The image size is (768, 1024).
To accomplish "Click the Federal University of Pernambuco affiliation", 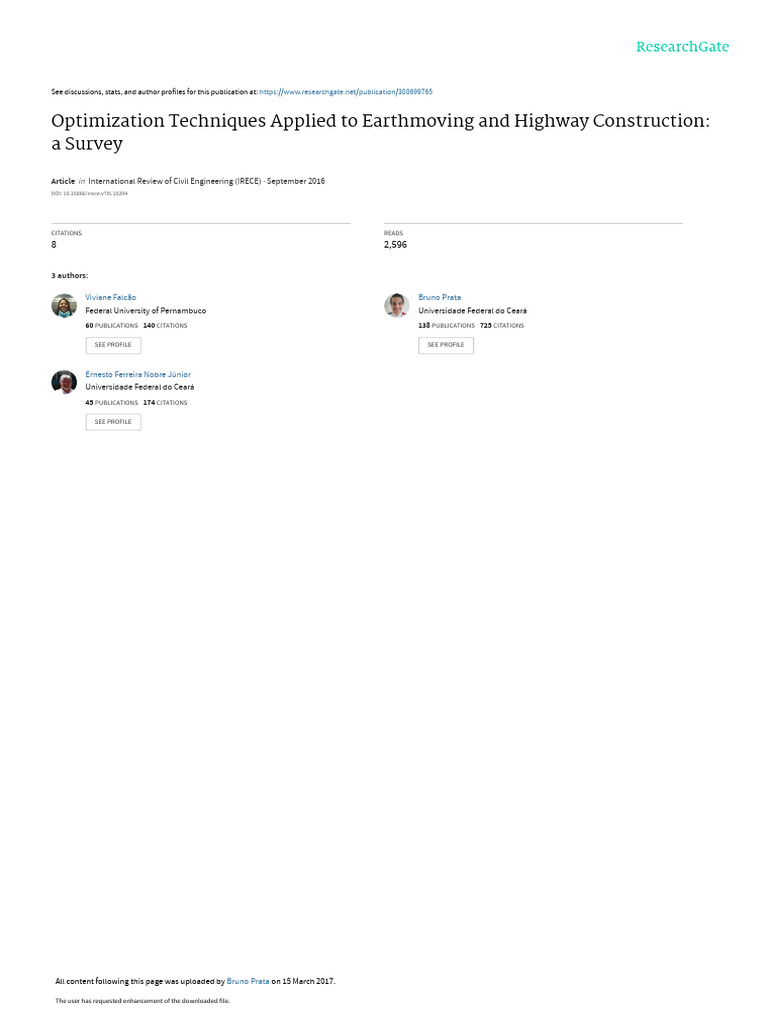I will 146,311.
